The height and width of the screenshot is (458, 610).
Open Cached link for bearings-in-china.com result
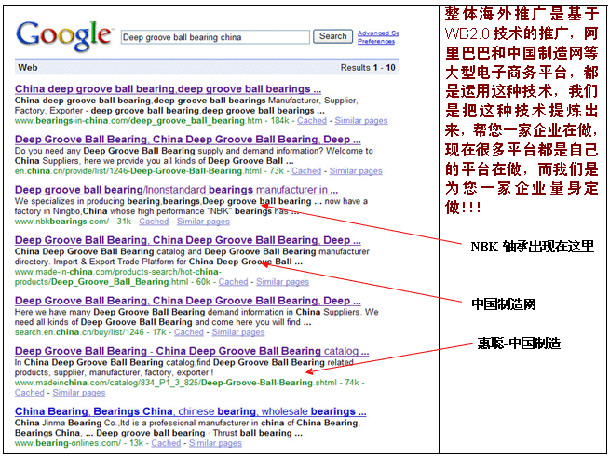point(312,121)
